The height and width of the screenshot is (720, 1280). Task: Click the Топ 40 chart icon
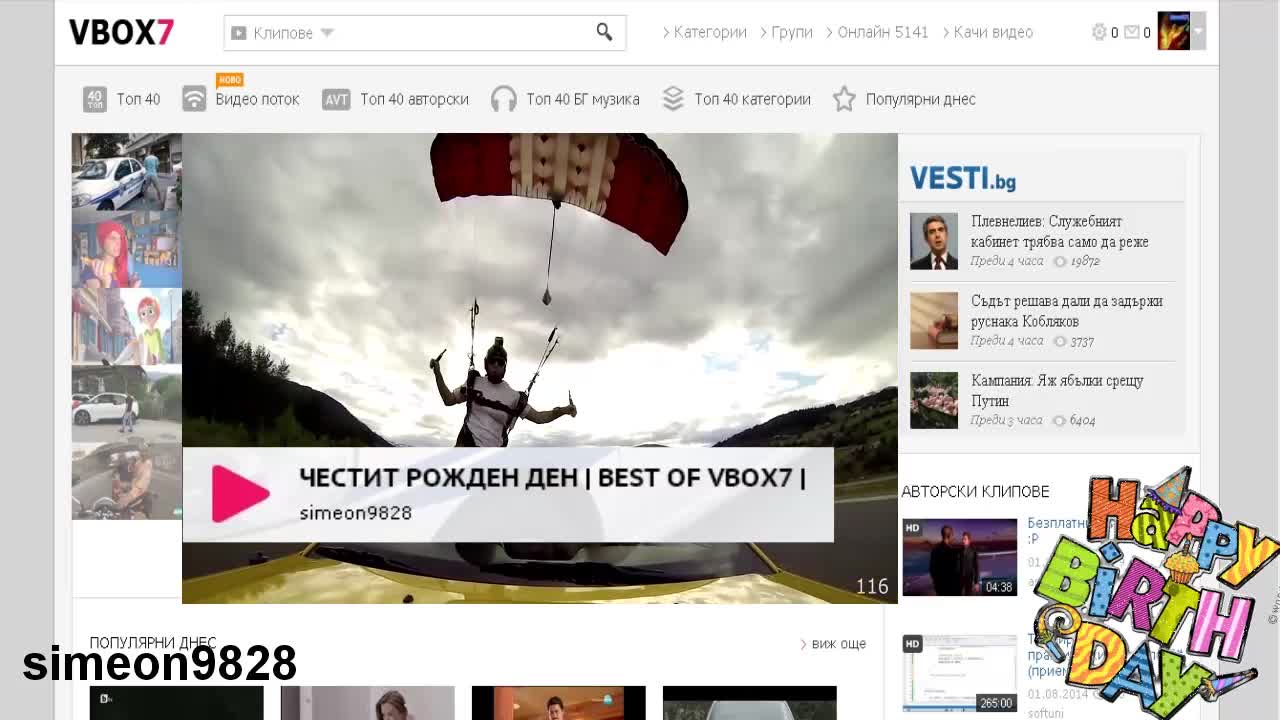[95, 99]
